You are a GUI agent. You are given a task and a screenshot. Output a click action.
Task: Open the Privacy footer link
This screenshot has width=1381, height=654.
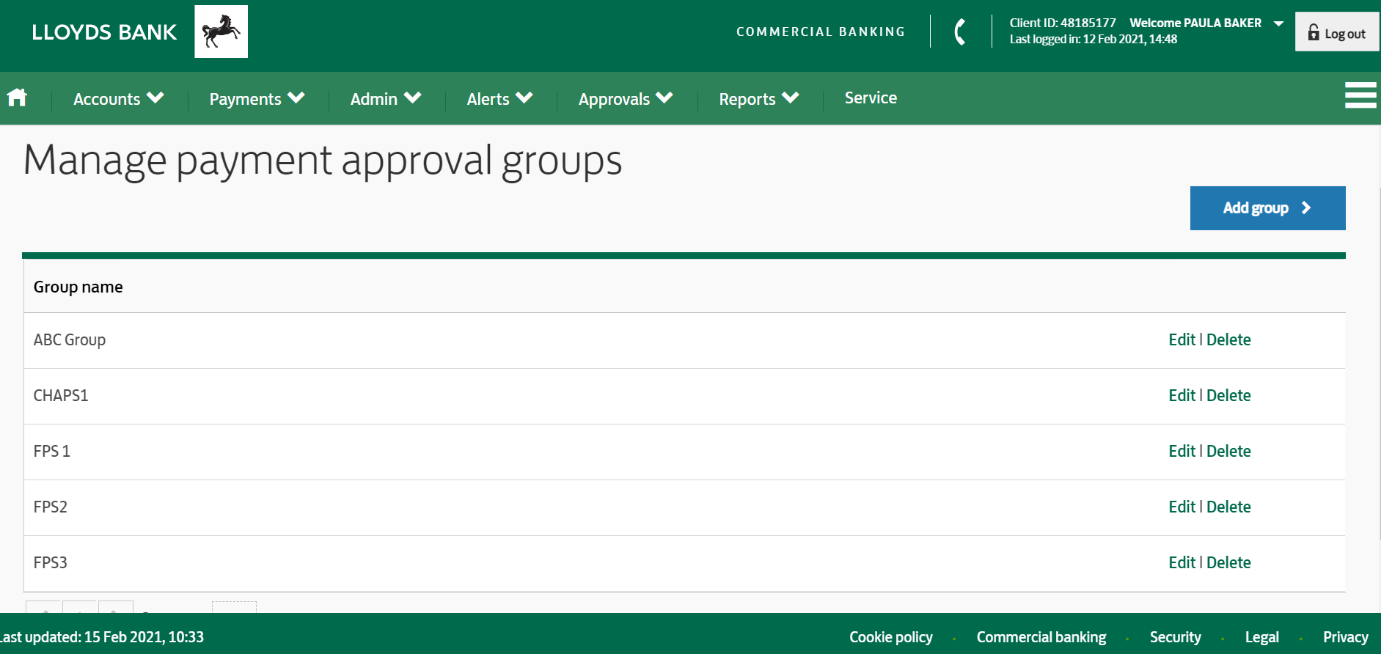click(1345, 637)
